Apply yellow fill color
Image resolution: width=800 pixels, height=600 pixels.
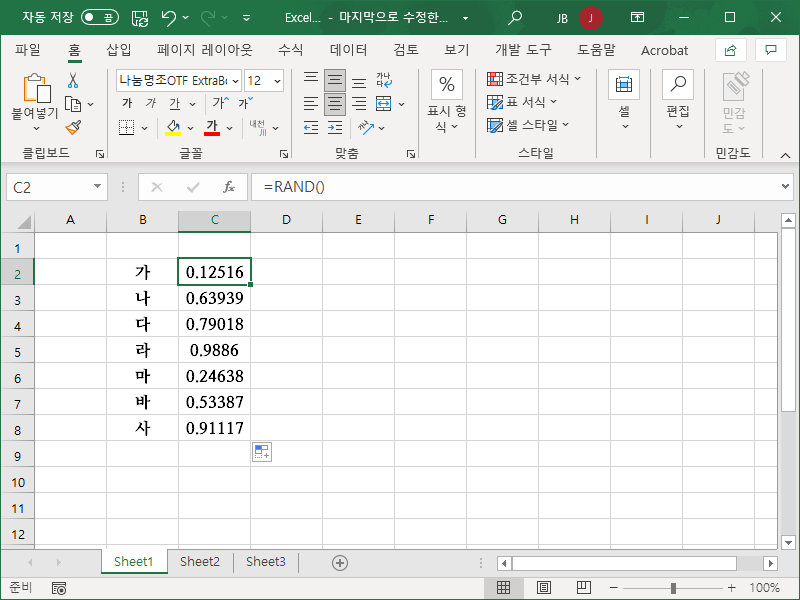173,128
